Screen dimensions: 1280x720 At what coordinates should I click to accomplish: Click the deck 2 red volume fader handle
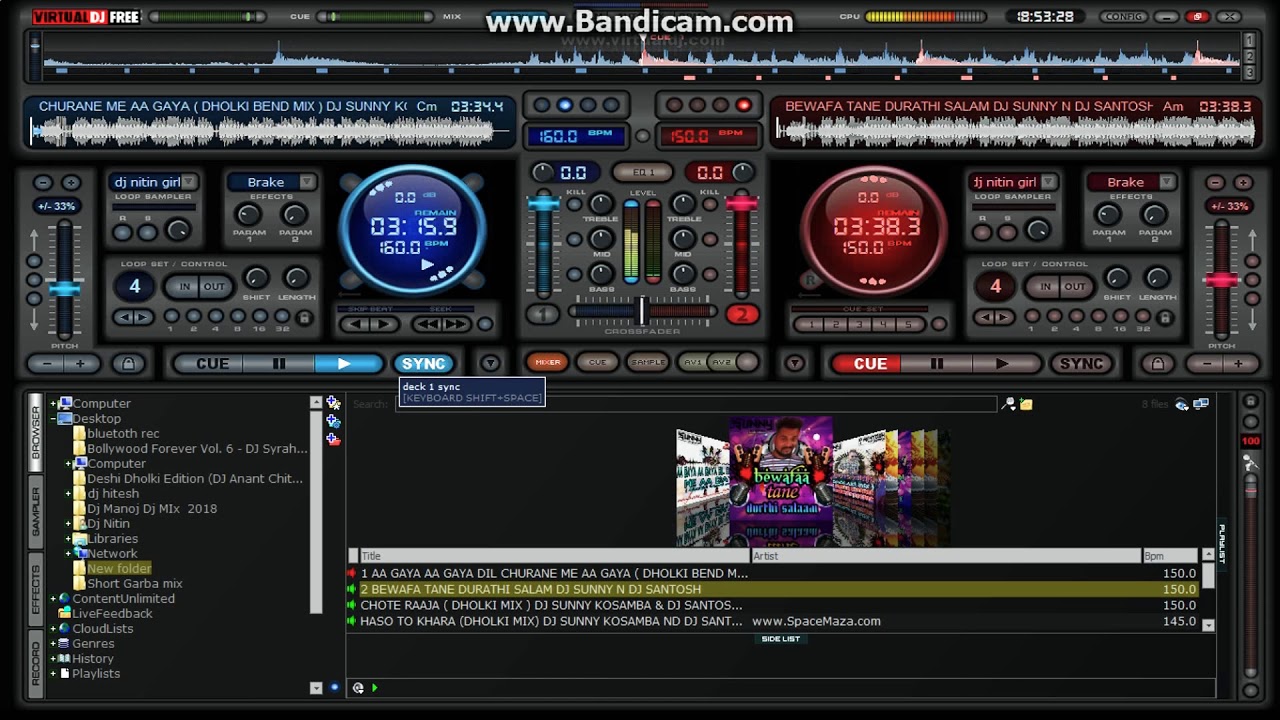741,204
